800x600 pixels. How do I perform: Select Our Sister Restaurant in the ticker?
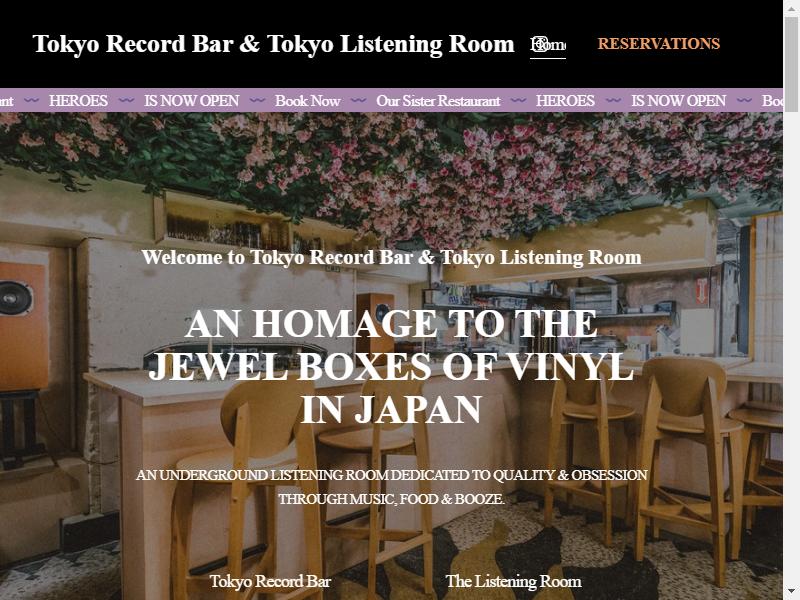click(x=438, y=101)
